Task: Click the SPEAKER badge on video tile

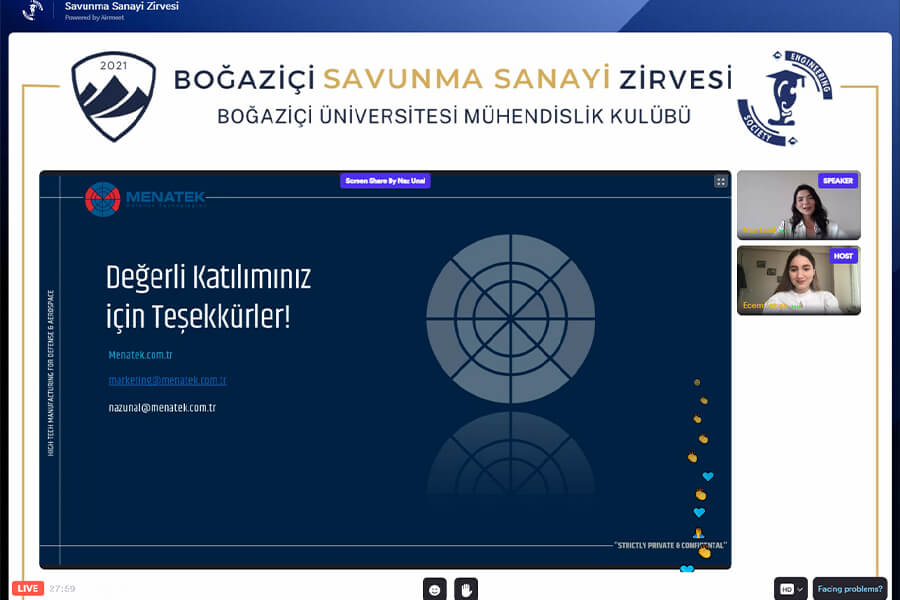Action: (838, 181)
